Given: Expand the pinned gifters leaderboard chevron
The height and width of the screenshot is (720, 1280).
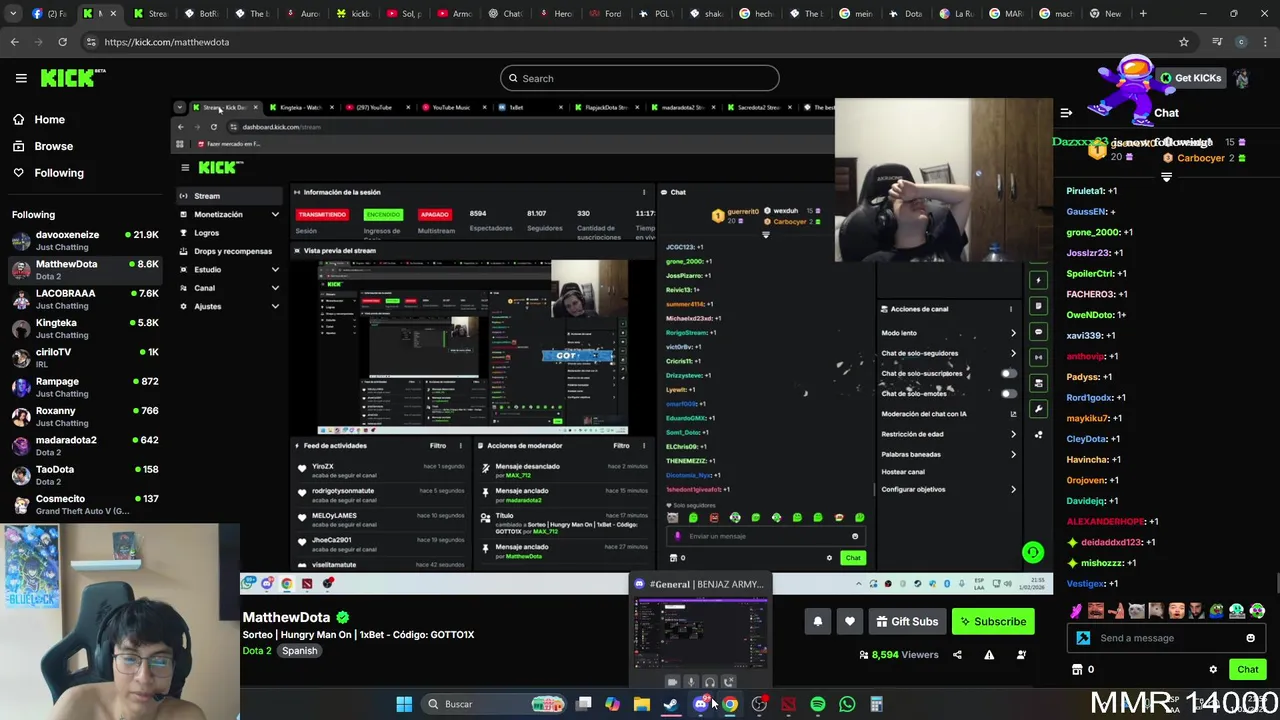Looking at the screenshot, I should (x=1166, y=177).
